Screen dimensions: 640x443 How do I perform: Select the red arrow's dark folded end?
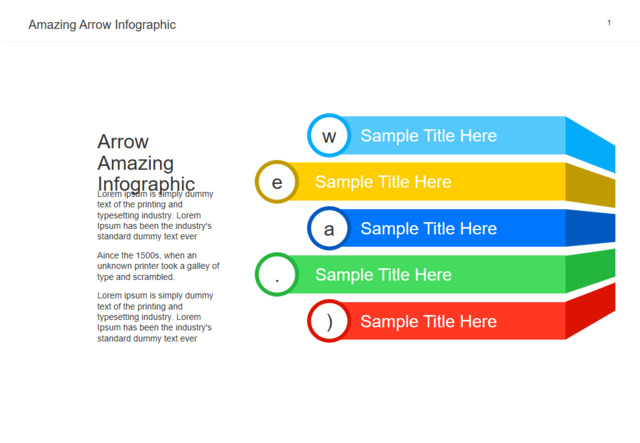(x=590, y=312)
